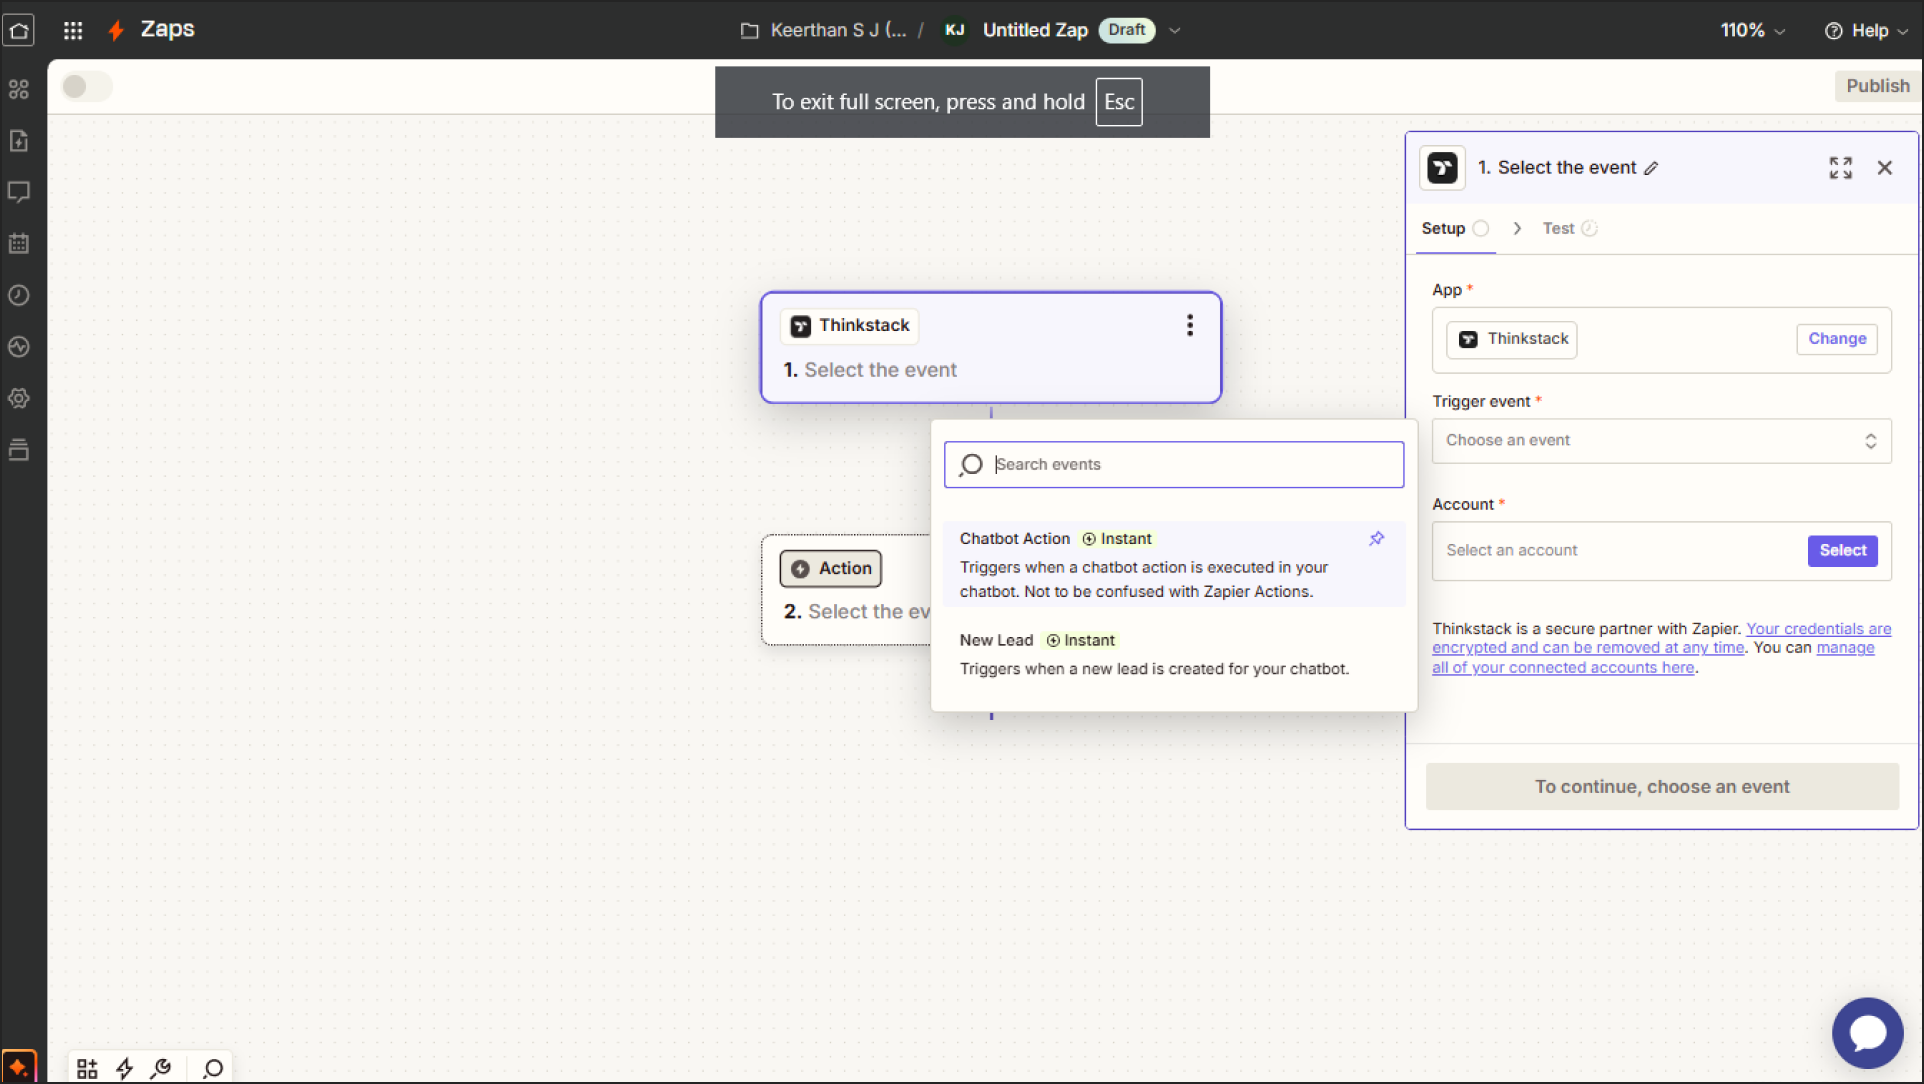Open the history clock icon in sidebar

(19, 295)
